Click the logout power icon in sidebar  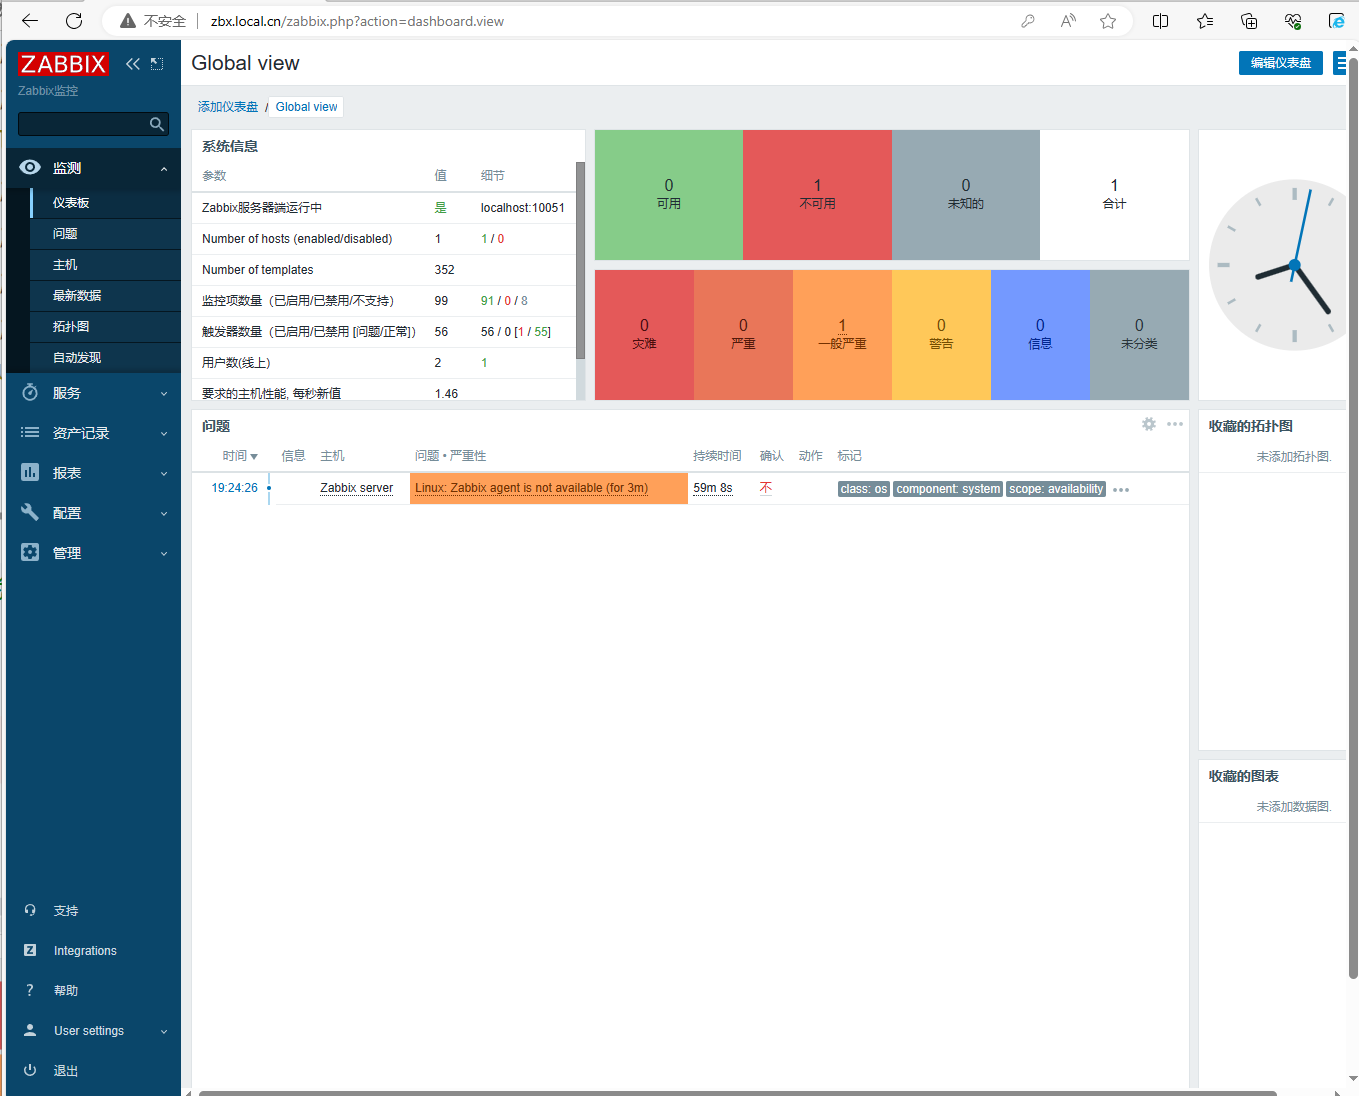pyautogui.click(x=30, y=1070)
